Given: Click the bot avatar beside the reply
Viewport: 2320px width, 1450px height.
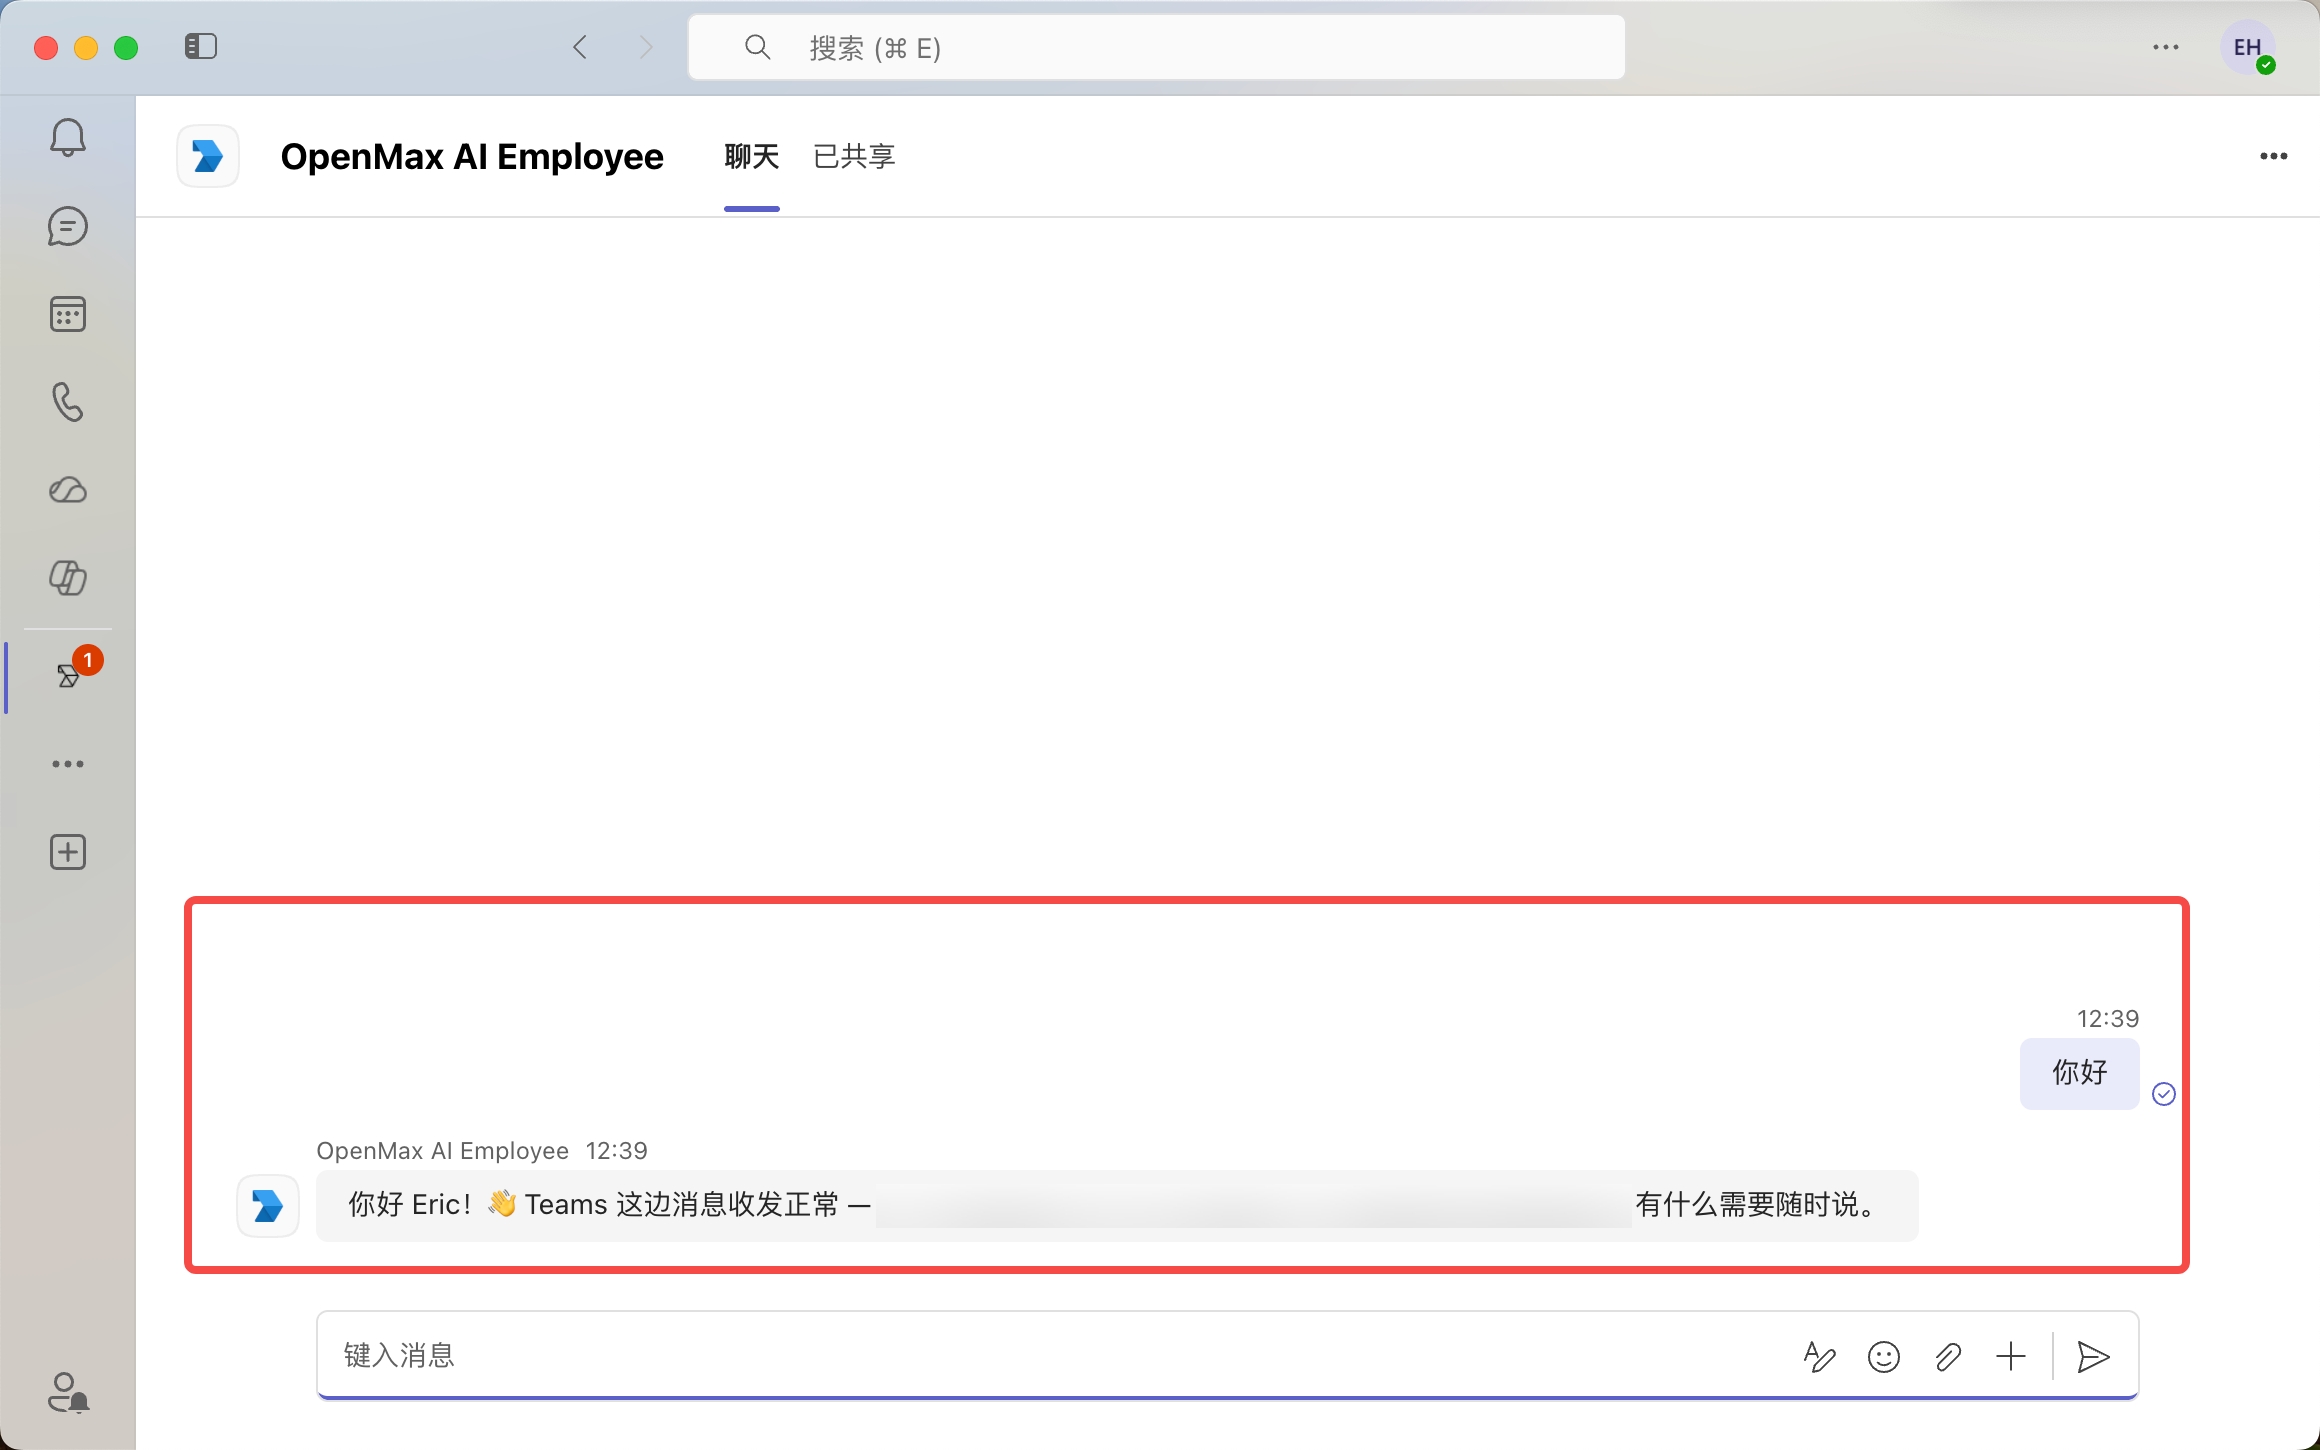Looking at the screenshot, I should coord(268,1206).
